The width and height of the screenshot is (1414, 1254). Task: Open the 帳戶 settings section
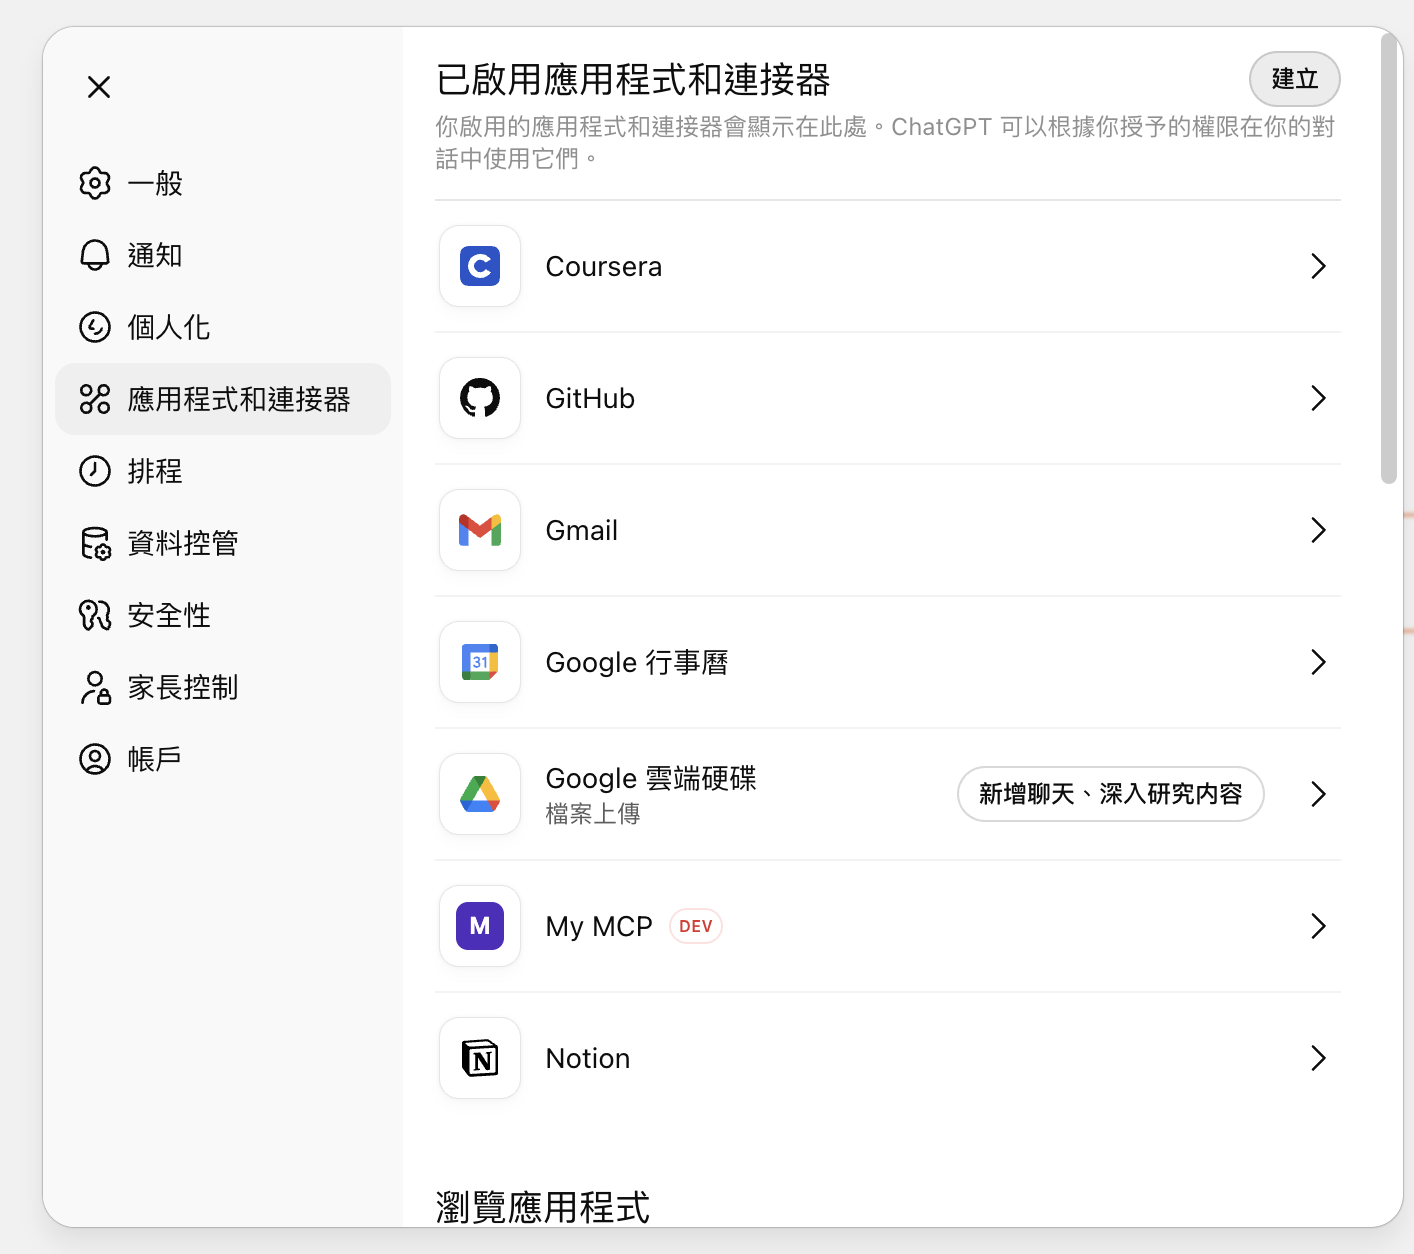click(x=154, y=759)
